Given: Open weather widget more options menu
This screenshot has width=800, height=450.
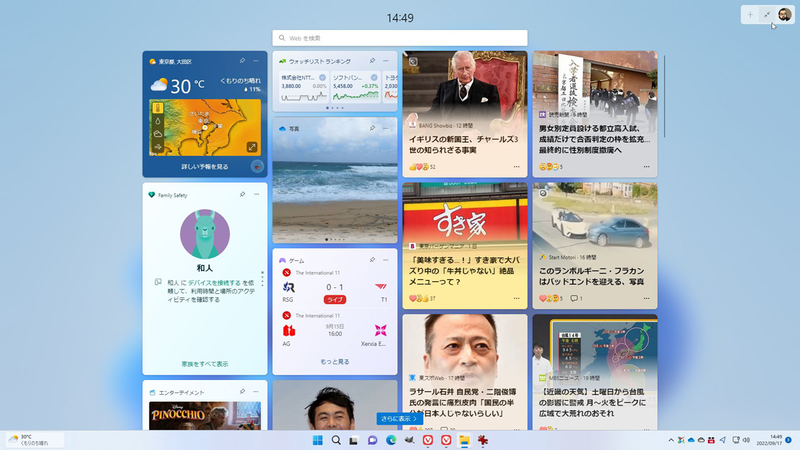Looking at the screenshot, I should pos(256,61).
